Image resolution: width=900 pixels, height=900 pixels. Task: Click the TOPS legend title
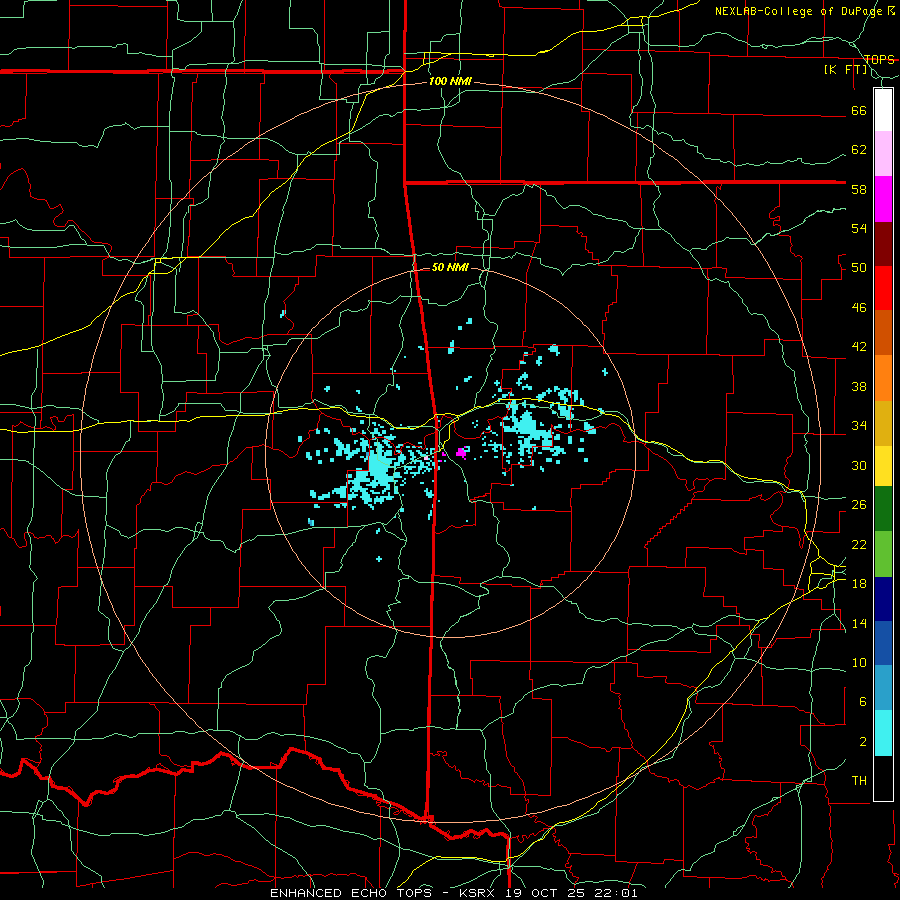click(879, 59)
